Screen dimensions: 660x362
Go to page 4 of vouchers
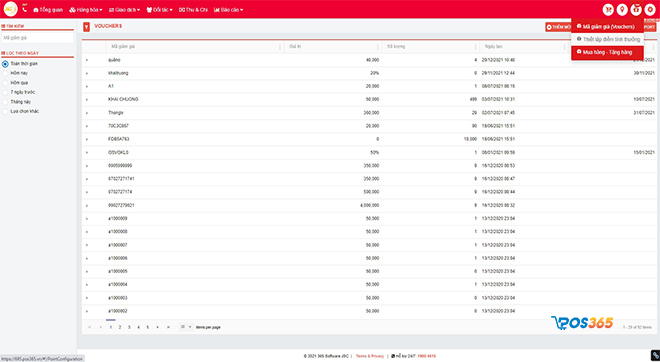(138, 327)
